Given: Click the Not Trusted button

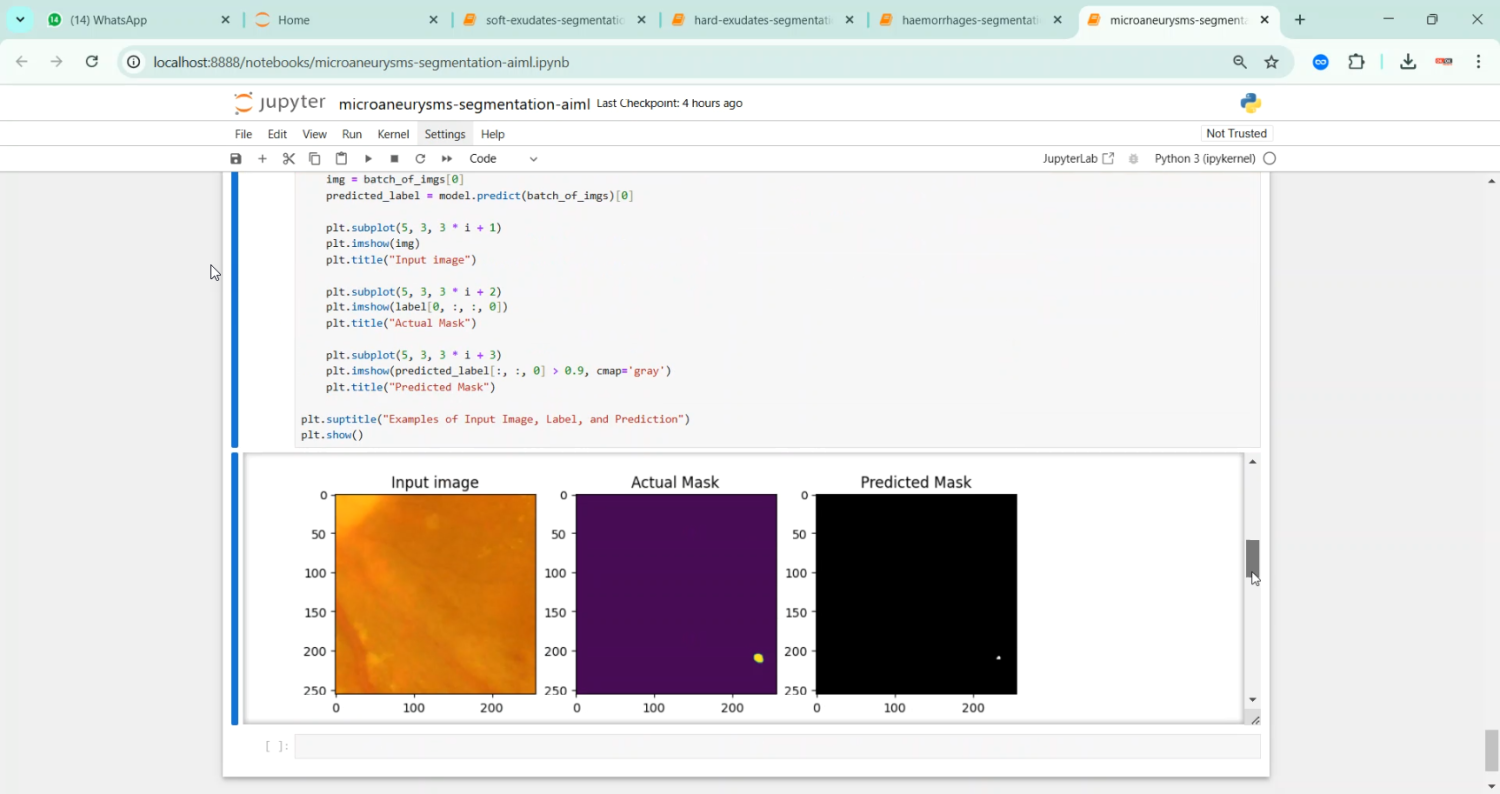Looking at the screenshot, I should click(x=1236, y=134).
